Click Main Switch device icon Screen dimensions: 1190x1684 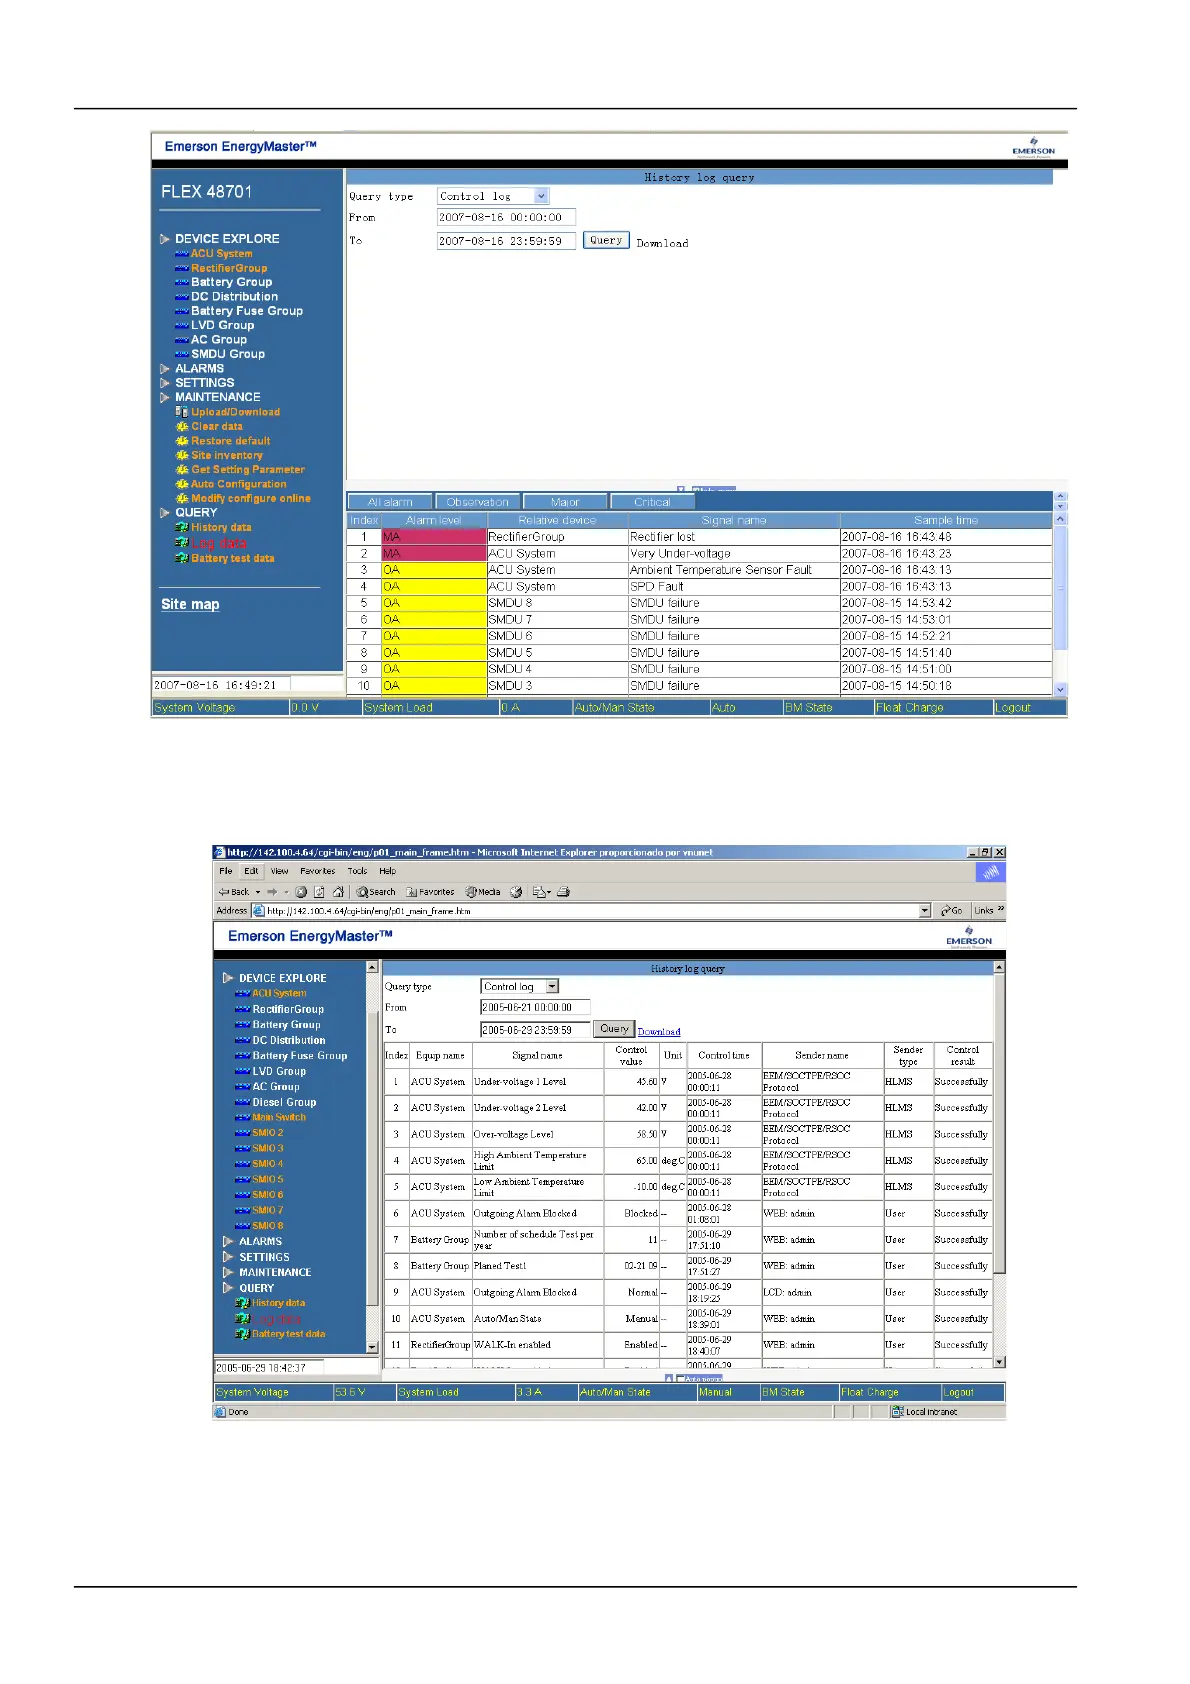coord(242,1118)
